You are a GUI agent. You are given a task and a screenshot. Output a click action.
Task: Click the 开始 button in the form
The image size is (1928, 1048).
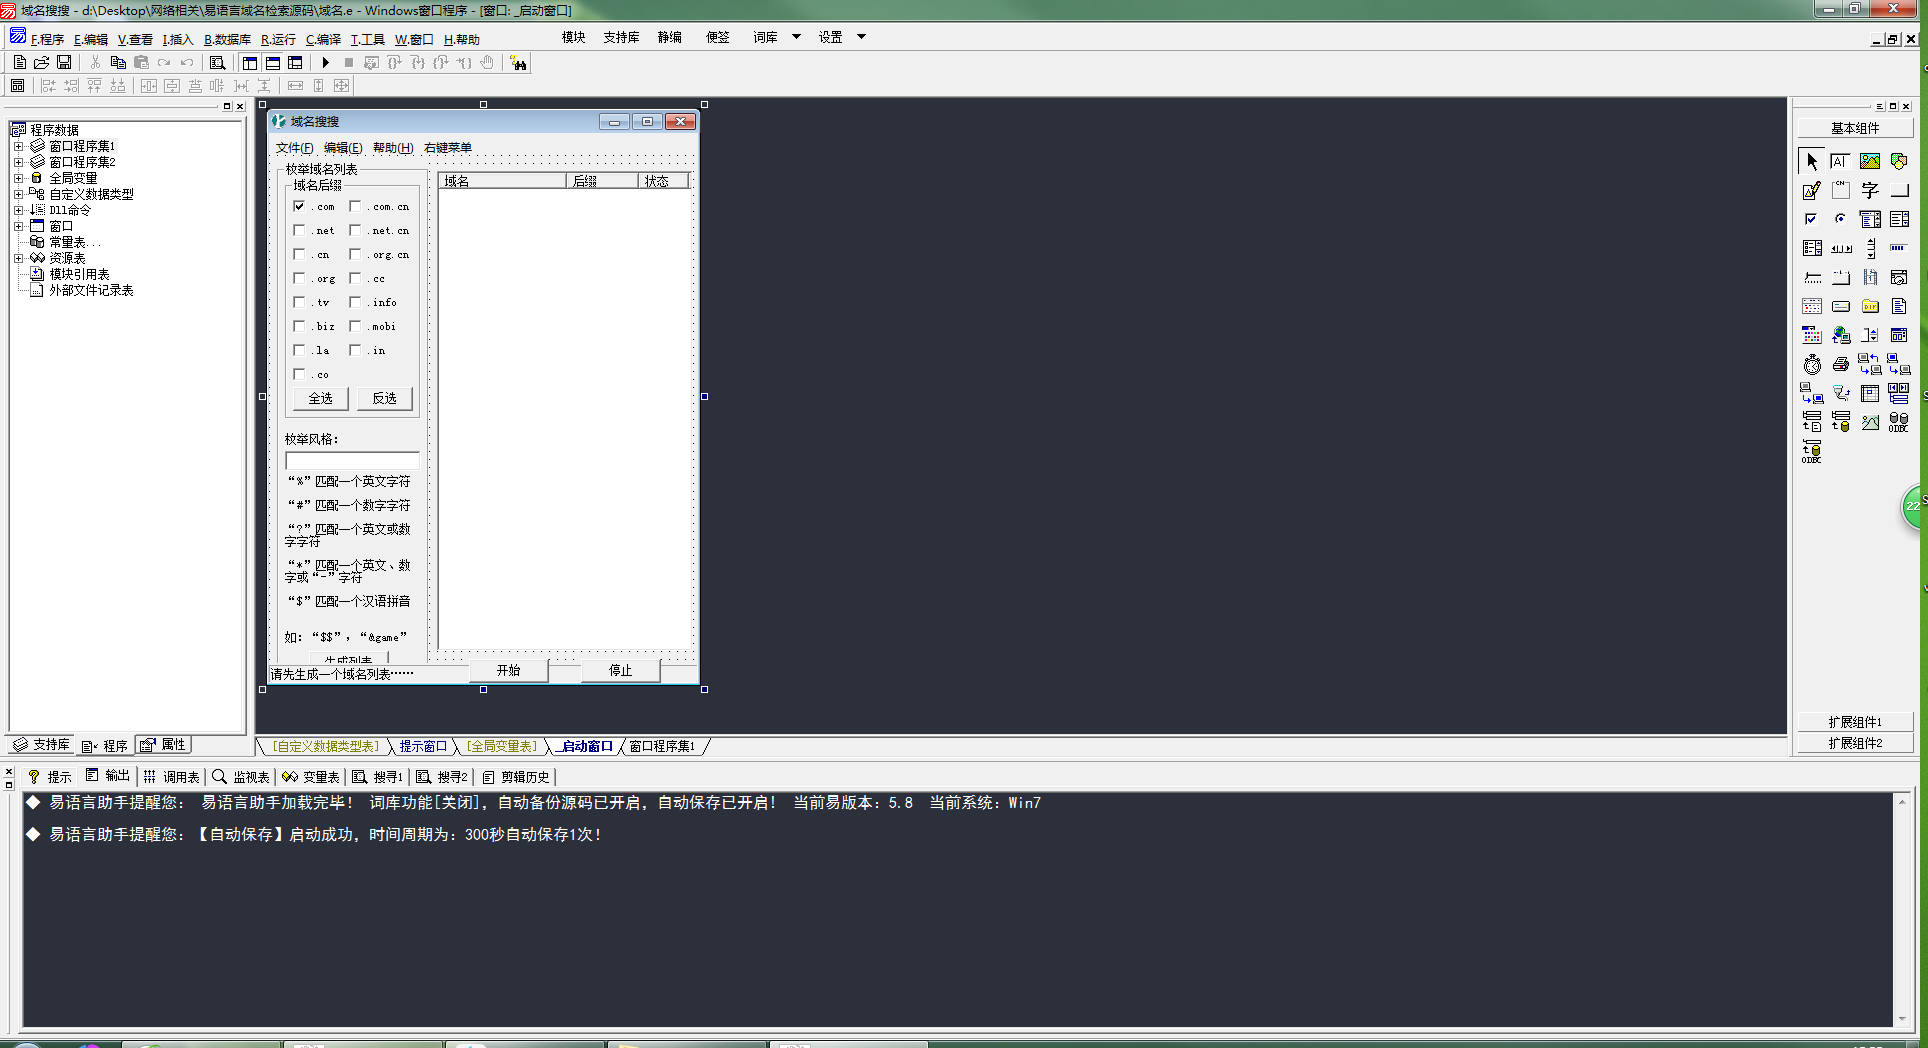coord(508,670)
